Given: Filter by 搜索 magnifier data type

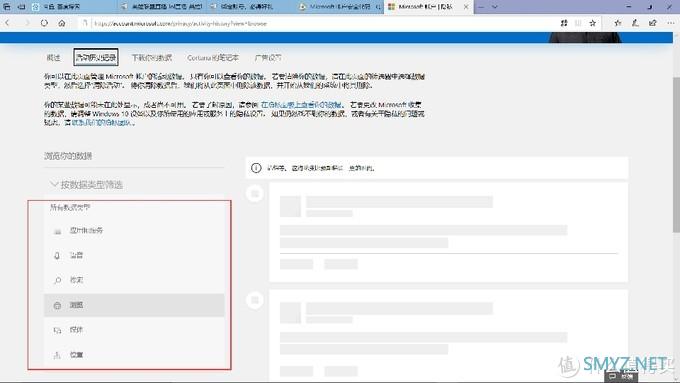Looking at the screenshot, I should 134,280.
